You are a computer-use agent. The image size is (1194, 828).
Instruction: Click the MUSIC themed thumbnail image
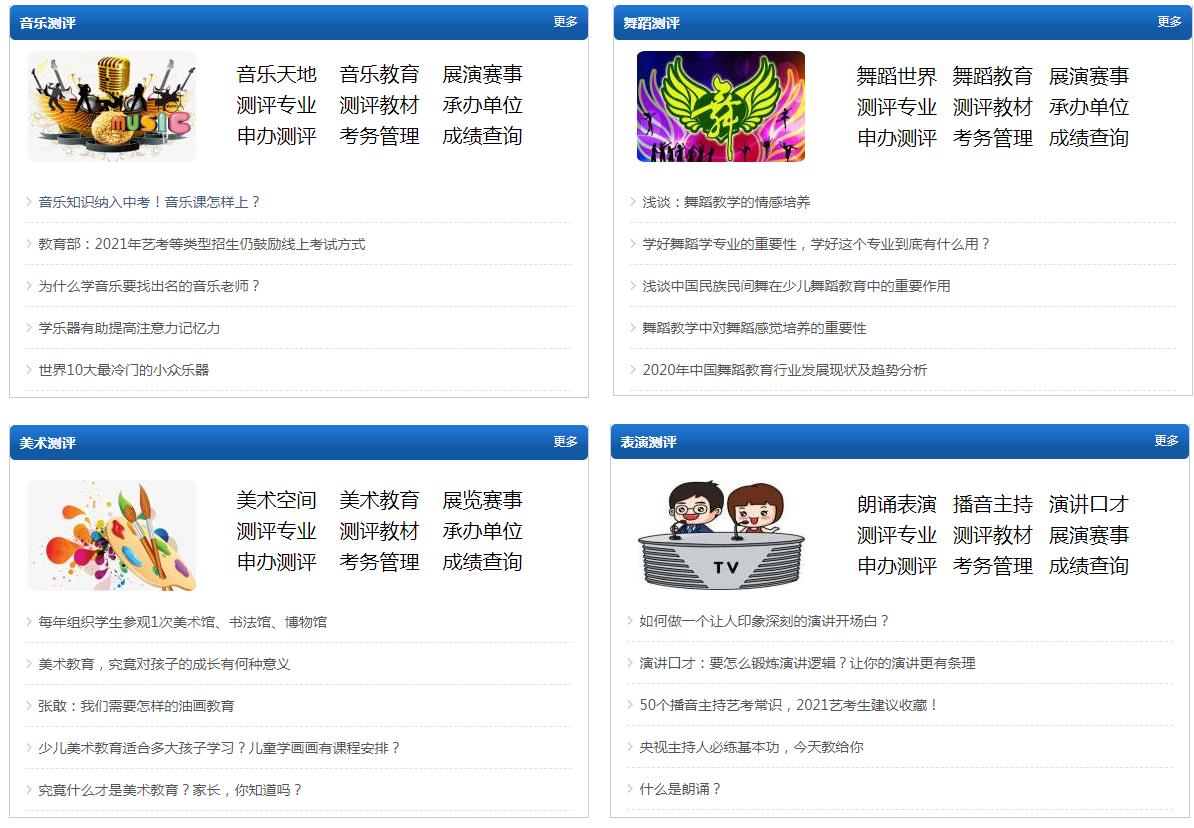tap(110, 105)
